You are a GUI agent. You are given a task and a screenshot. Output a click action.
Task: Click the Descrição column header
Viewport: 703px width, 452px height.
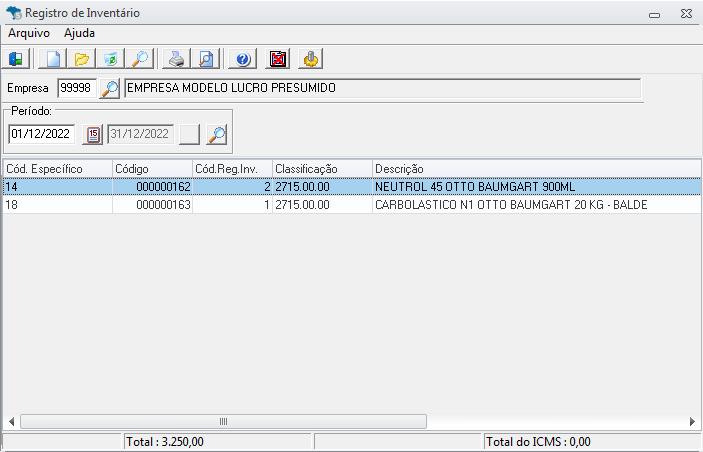tap(537, 169)
